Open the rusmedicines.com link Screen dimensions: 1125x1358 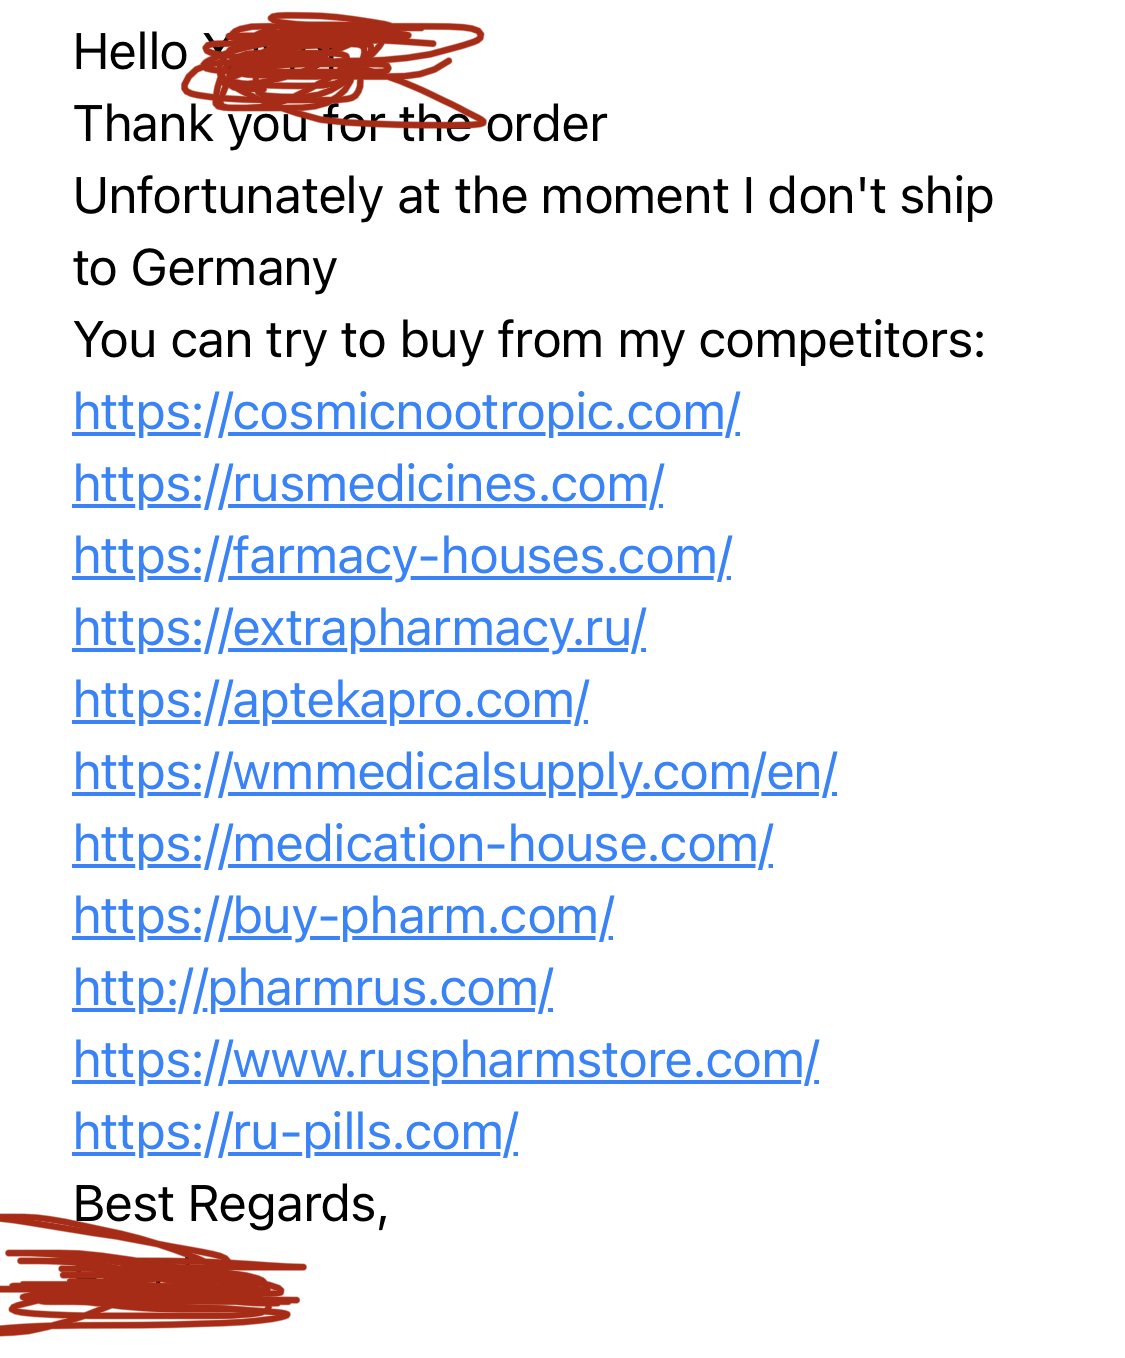coord(368,484)
